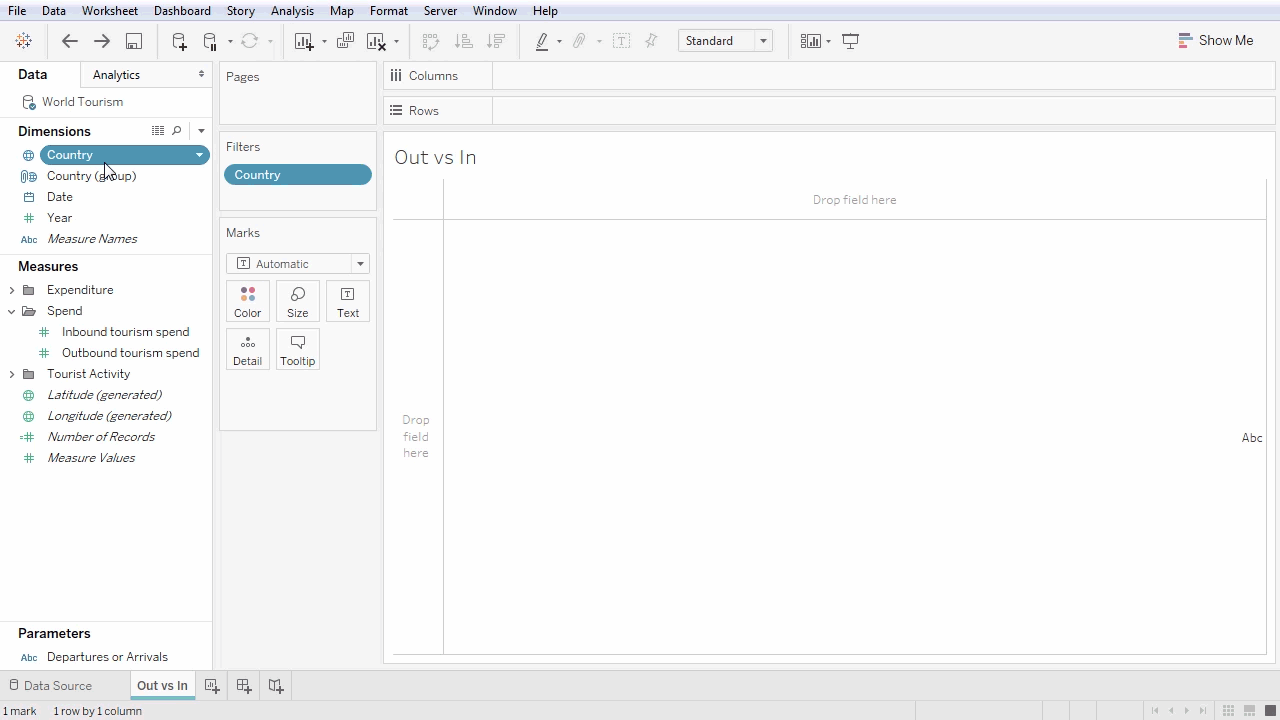Viewport: 1280px width, 720px height.
Task: Open the File menu
Action: 17,11
